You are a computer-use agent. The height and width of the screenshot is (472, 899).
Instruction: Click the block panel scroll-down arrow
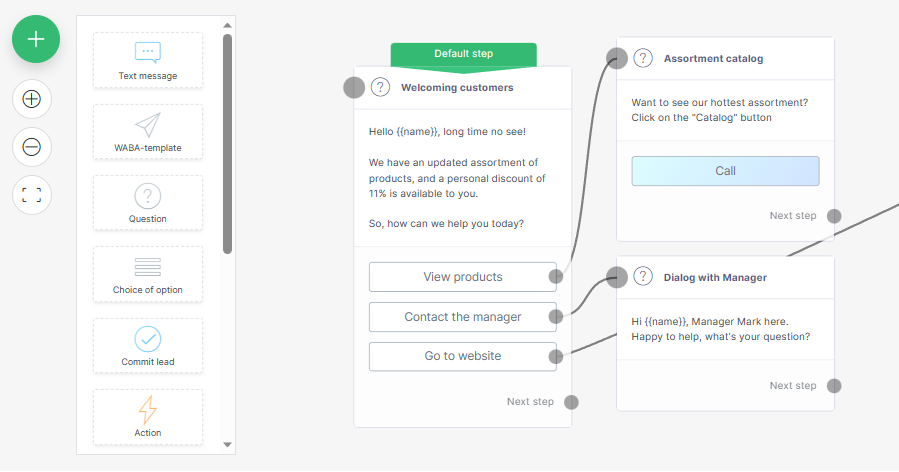click(228, 444)
